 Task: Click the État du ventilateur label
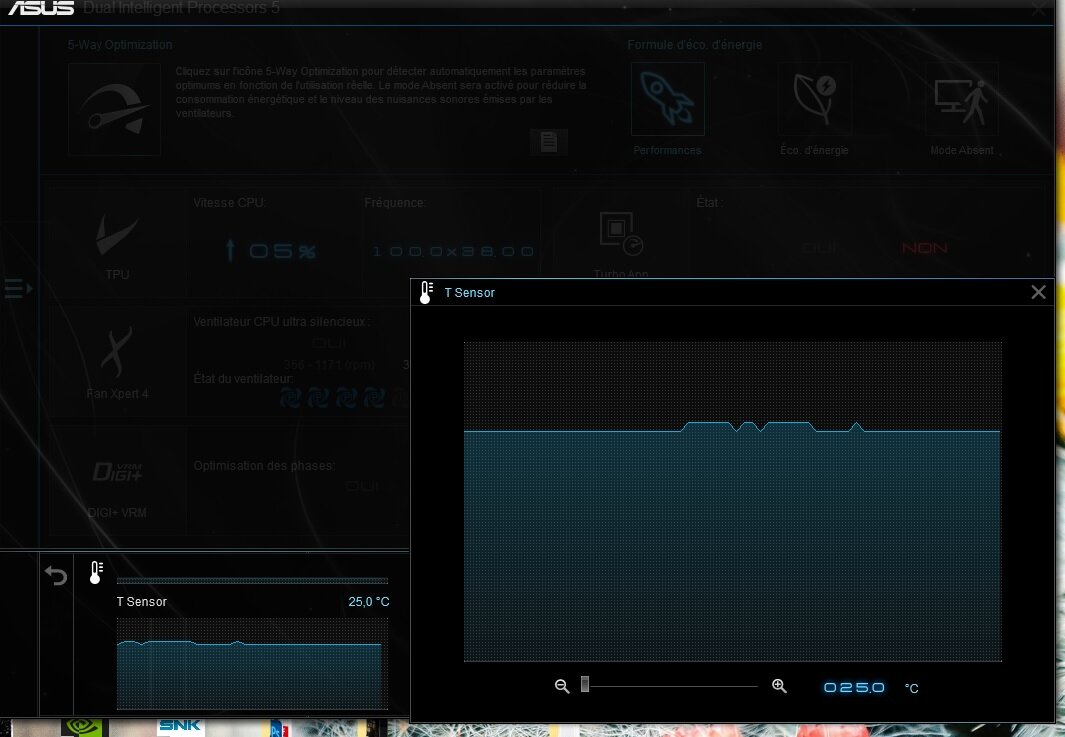point(243,378)
